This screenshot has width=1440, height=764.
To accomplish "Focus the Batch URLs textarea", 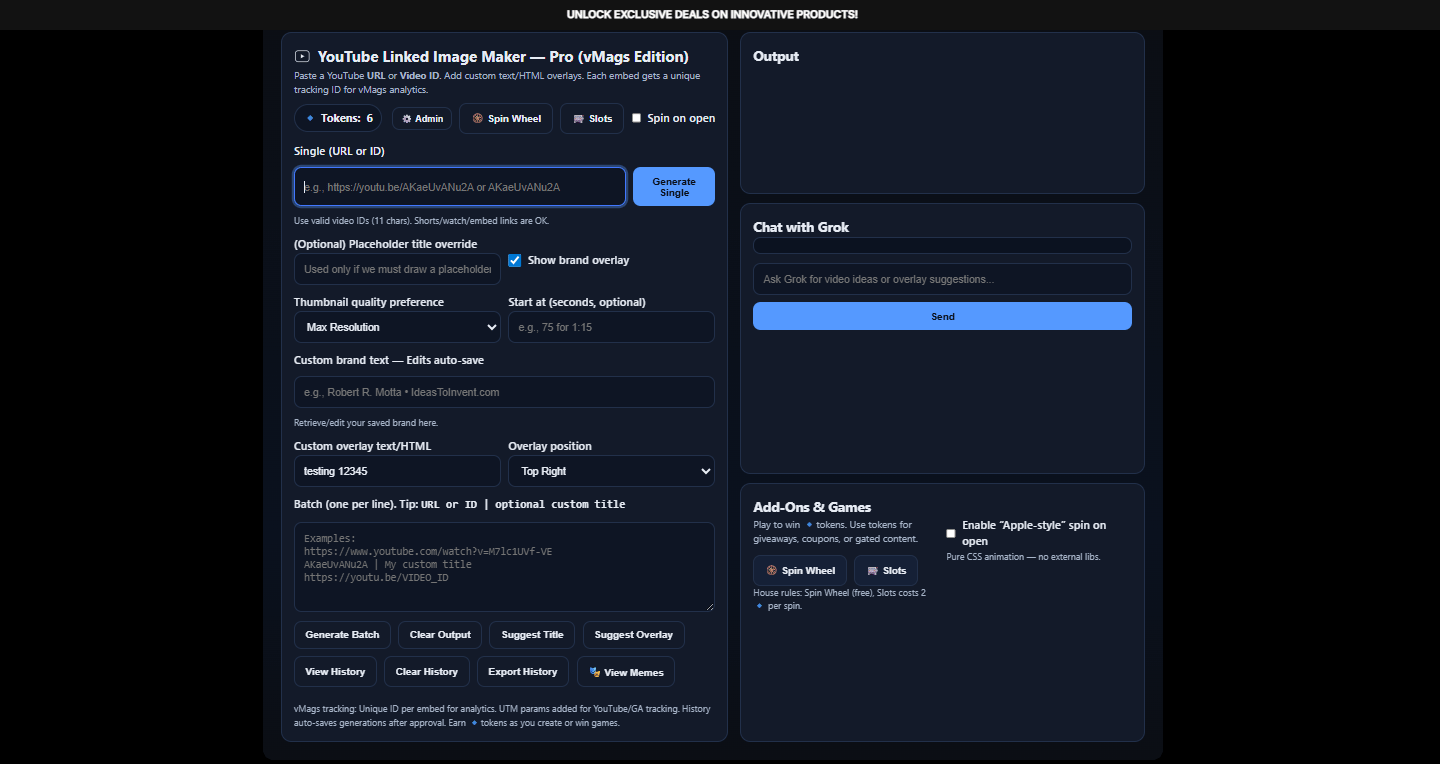I will click(x=504, y=567).
